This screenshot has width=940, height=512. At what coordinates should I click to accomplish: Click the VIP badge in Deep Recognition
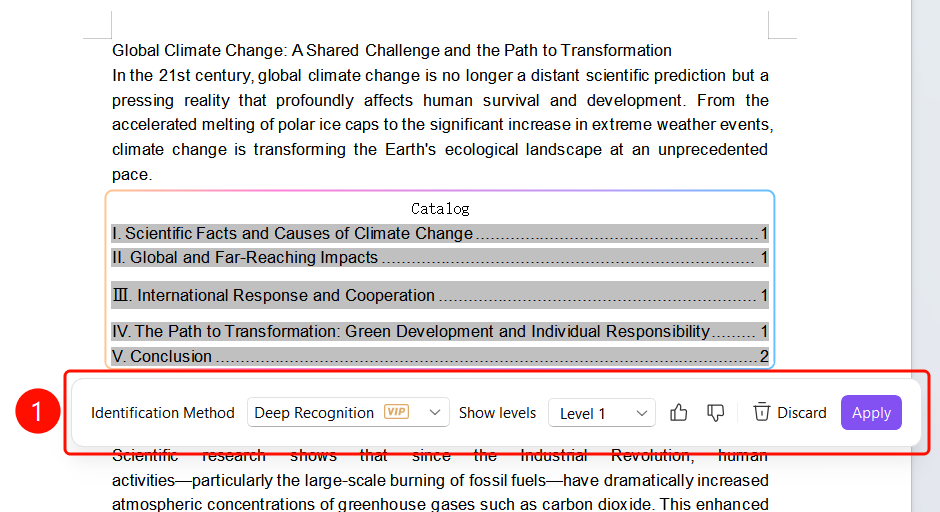coord(396,412)
